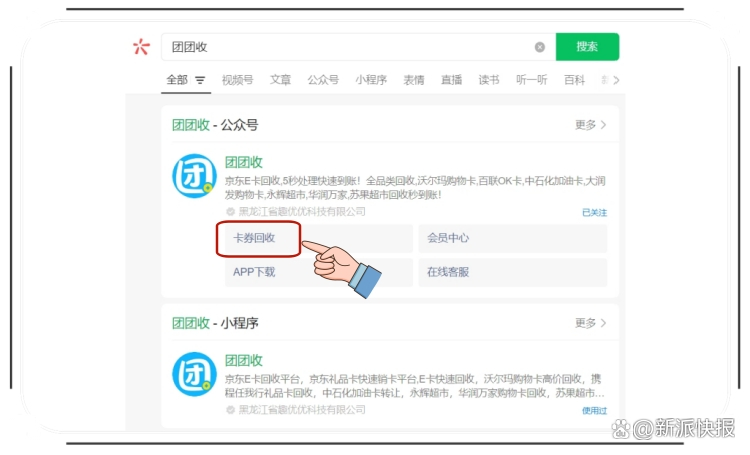Switch to the 公众号 tab
Viewport: 750px width, 455px height.
click(323, 80)
